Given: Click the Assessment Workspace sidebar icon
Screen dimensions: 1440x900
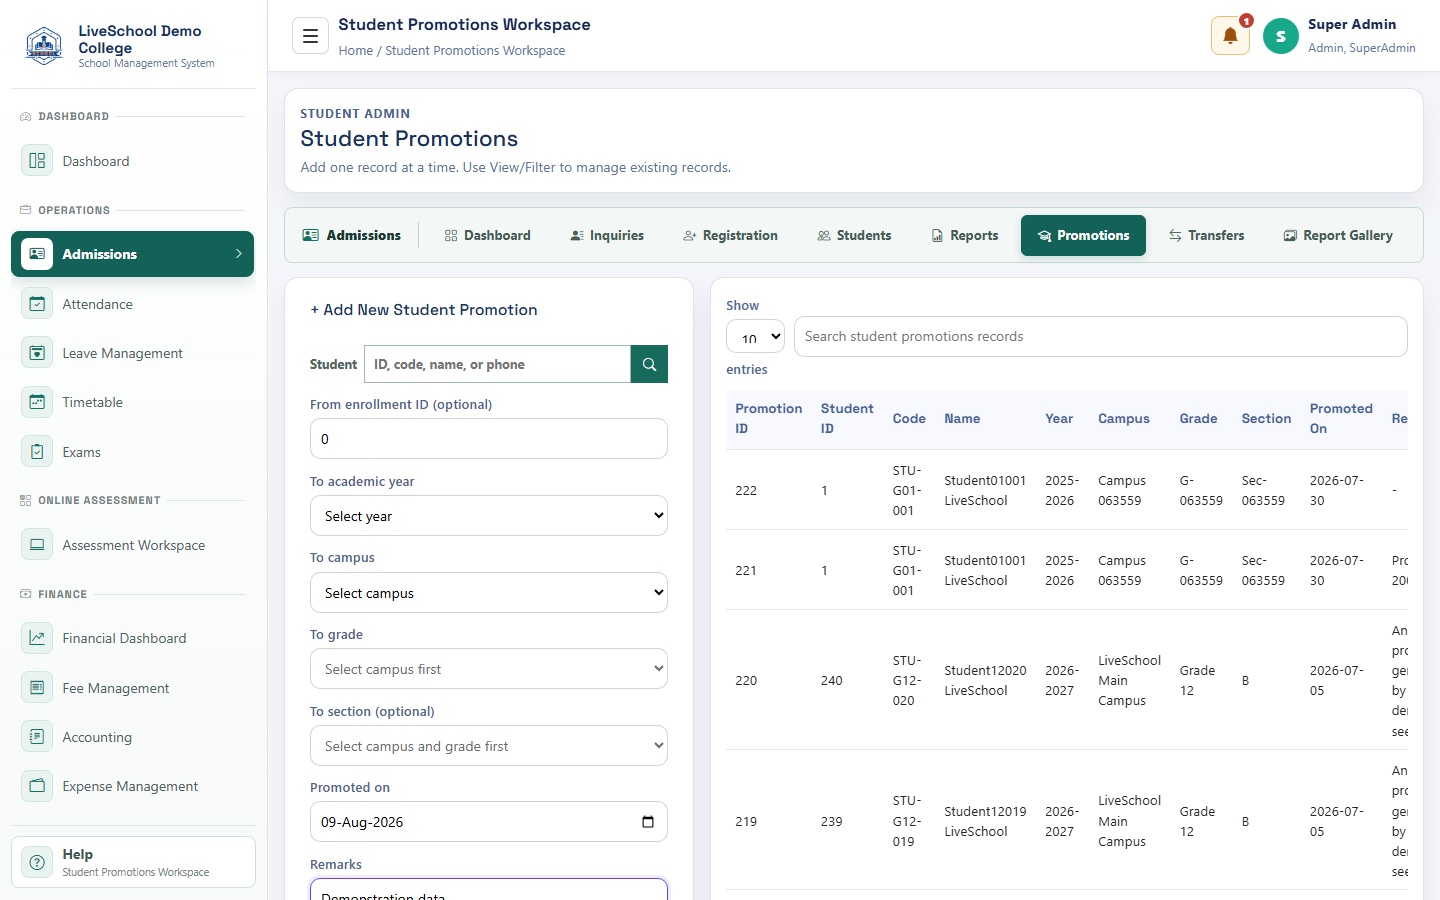Looking at the screenshot, I should pos(37,545).
